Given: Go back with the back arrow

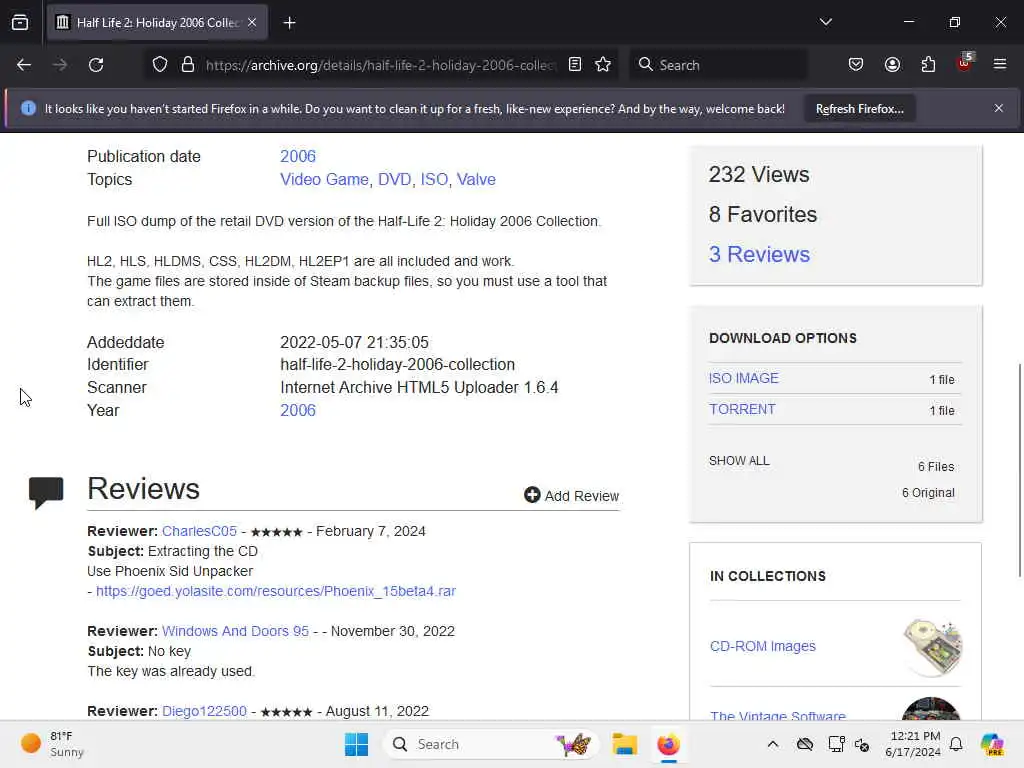Looking at the screenshot, I should tap(24, 65).
